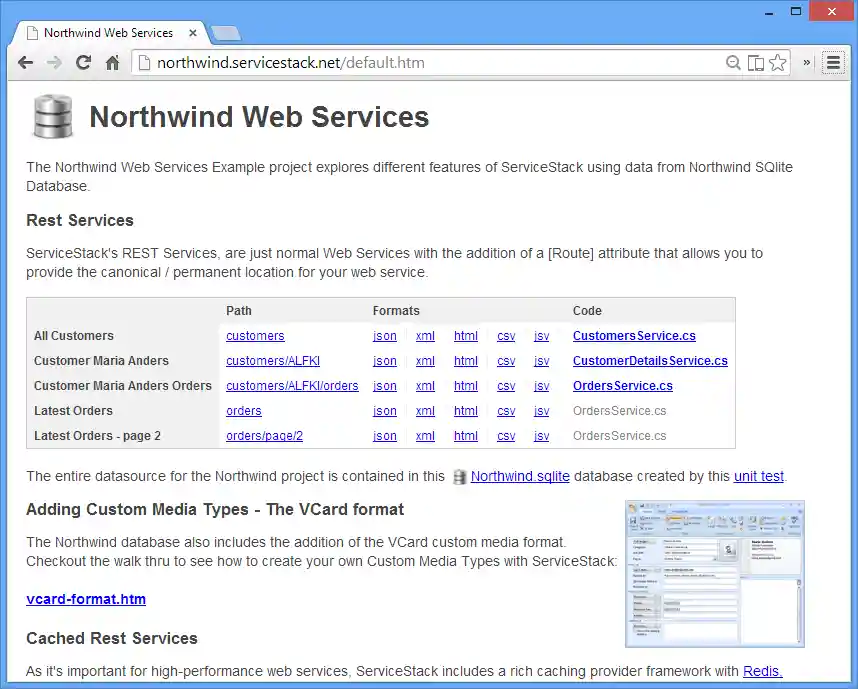Click the VCard screenshot thumbnail
858x689 pixels.
(714, 574)
